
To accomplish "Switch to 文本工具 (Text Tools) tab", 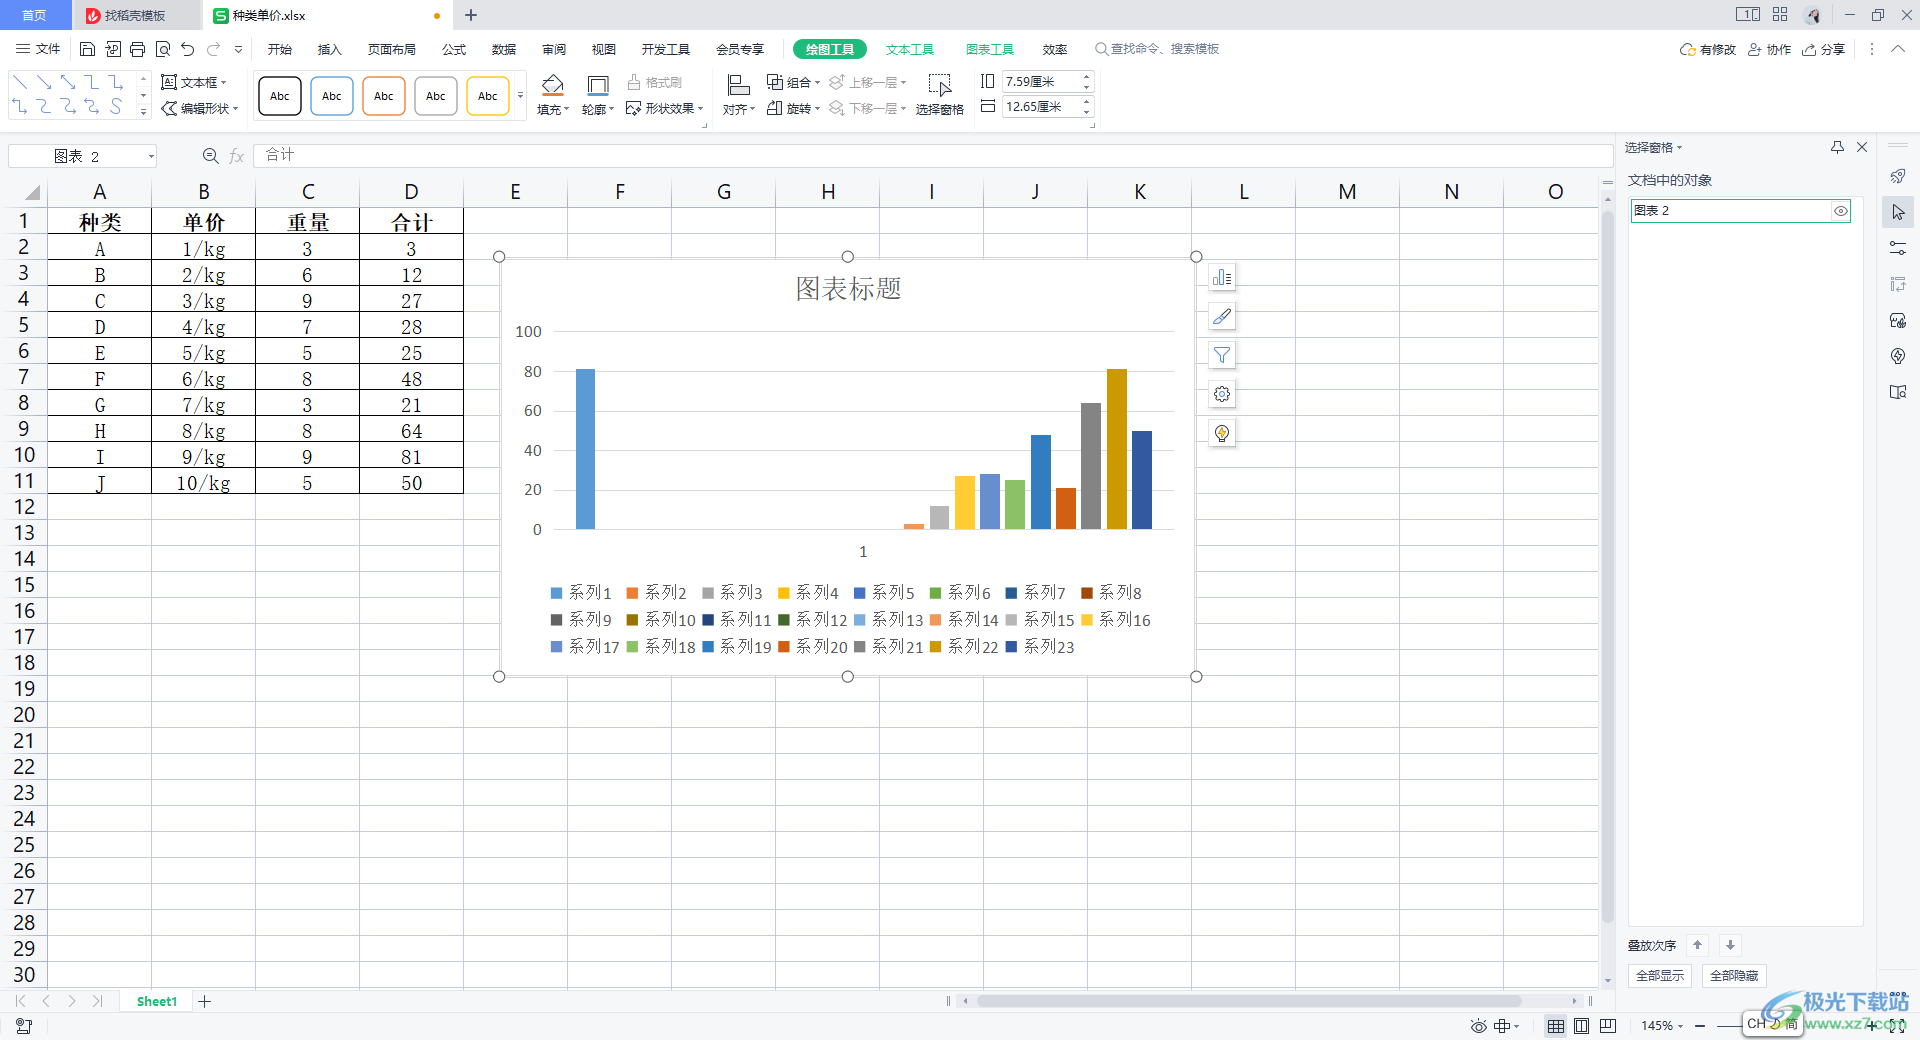I will [x=909, y=49].
